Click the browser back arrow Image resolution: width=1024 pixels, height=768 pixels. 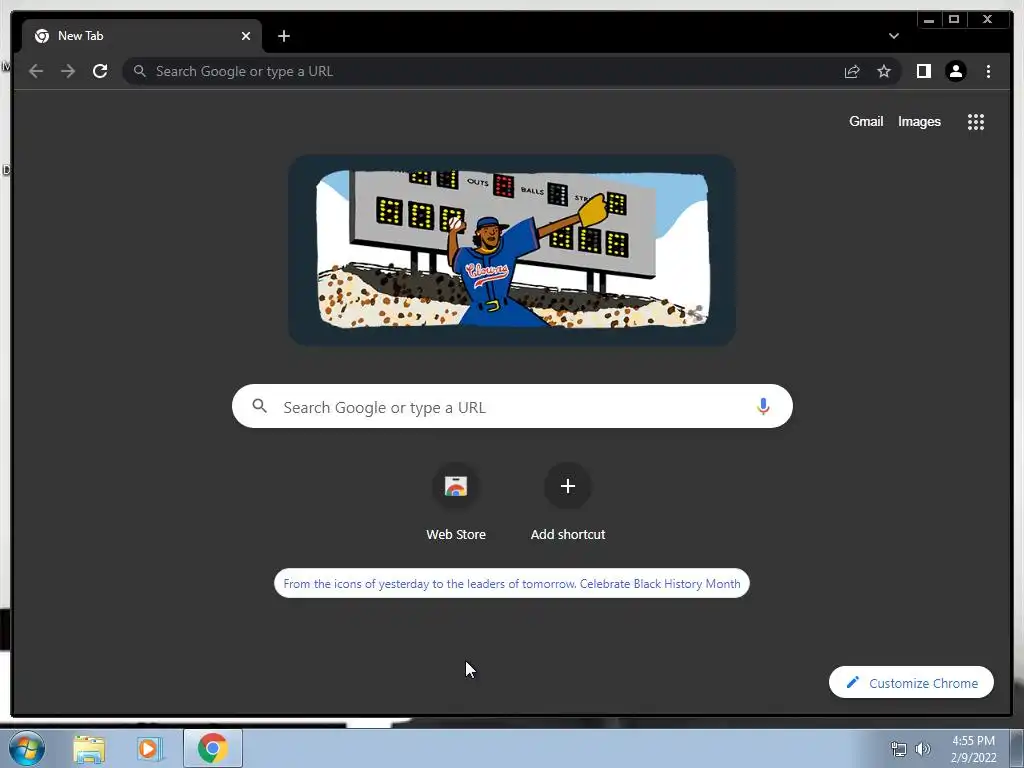[36, 71]
